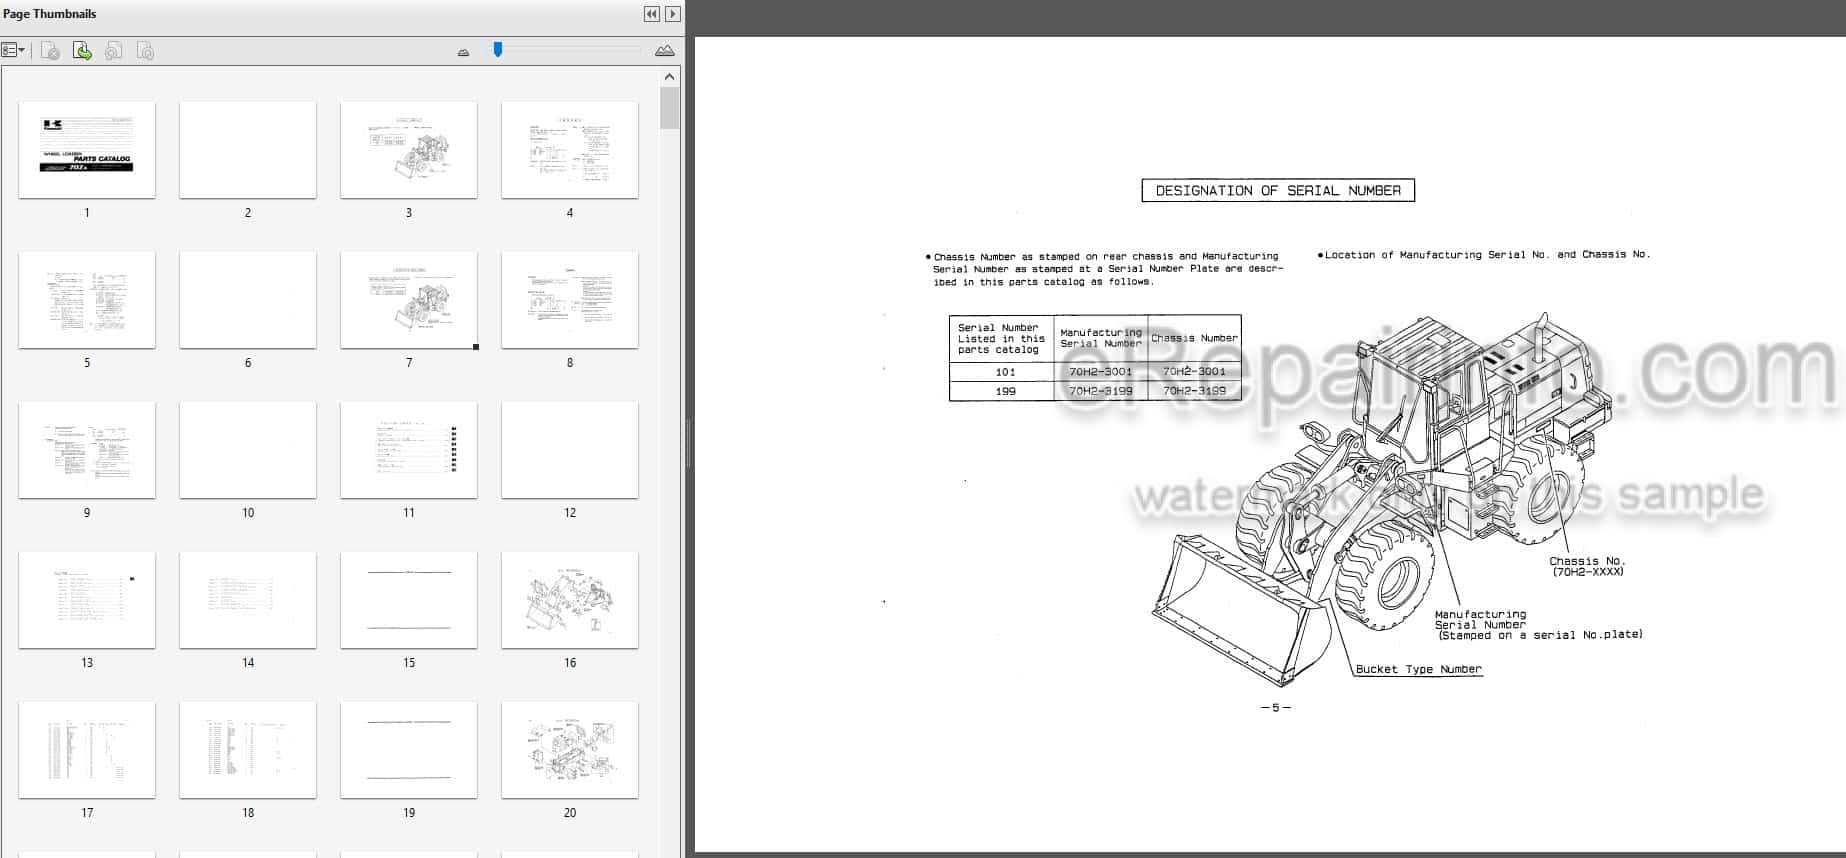Click the delete pages icon
This screenshot has height=858, width=1846.
(50, 51)
